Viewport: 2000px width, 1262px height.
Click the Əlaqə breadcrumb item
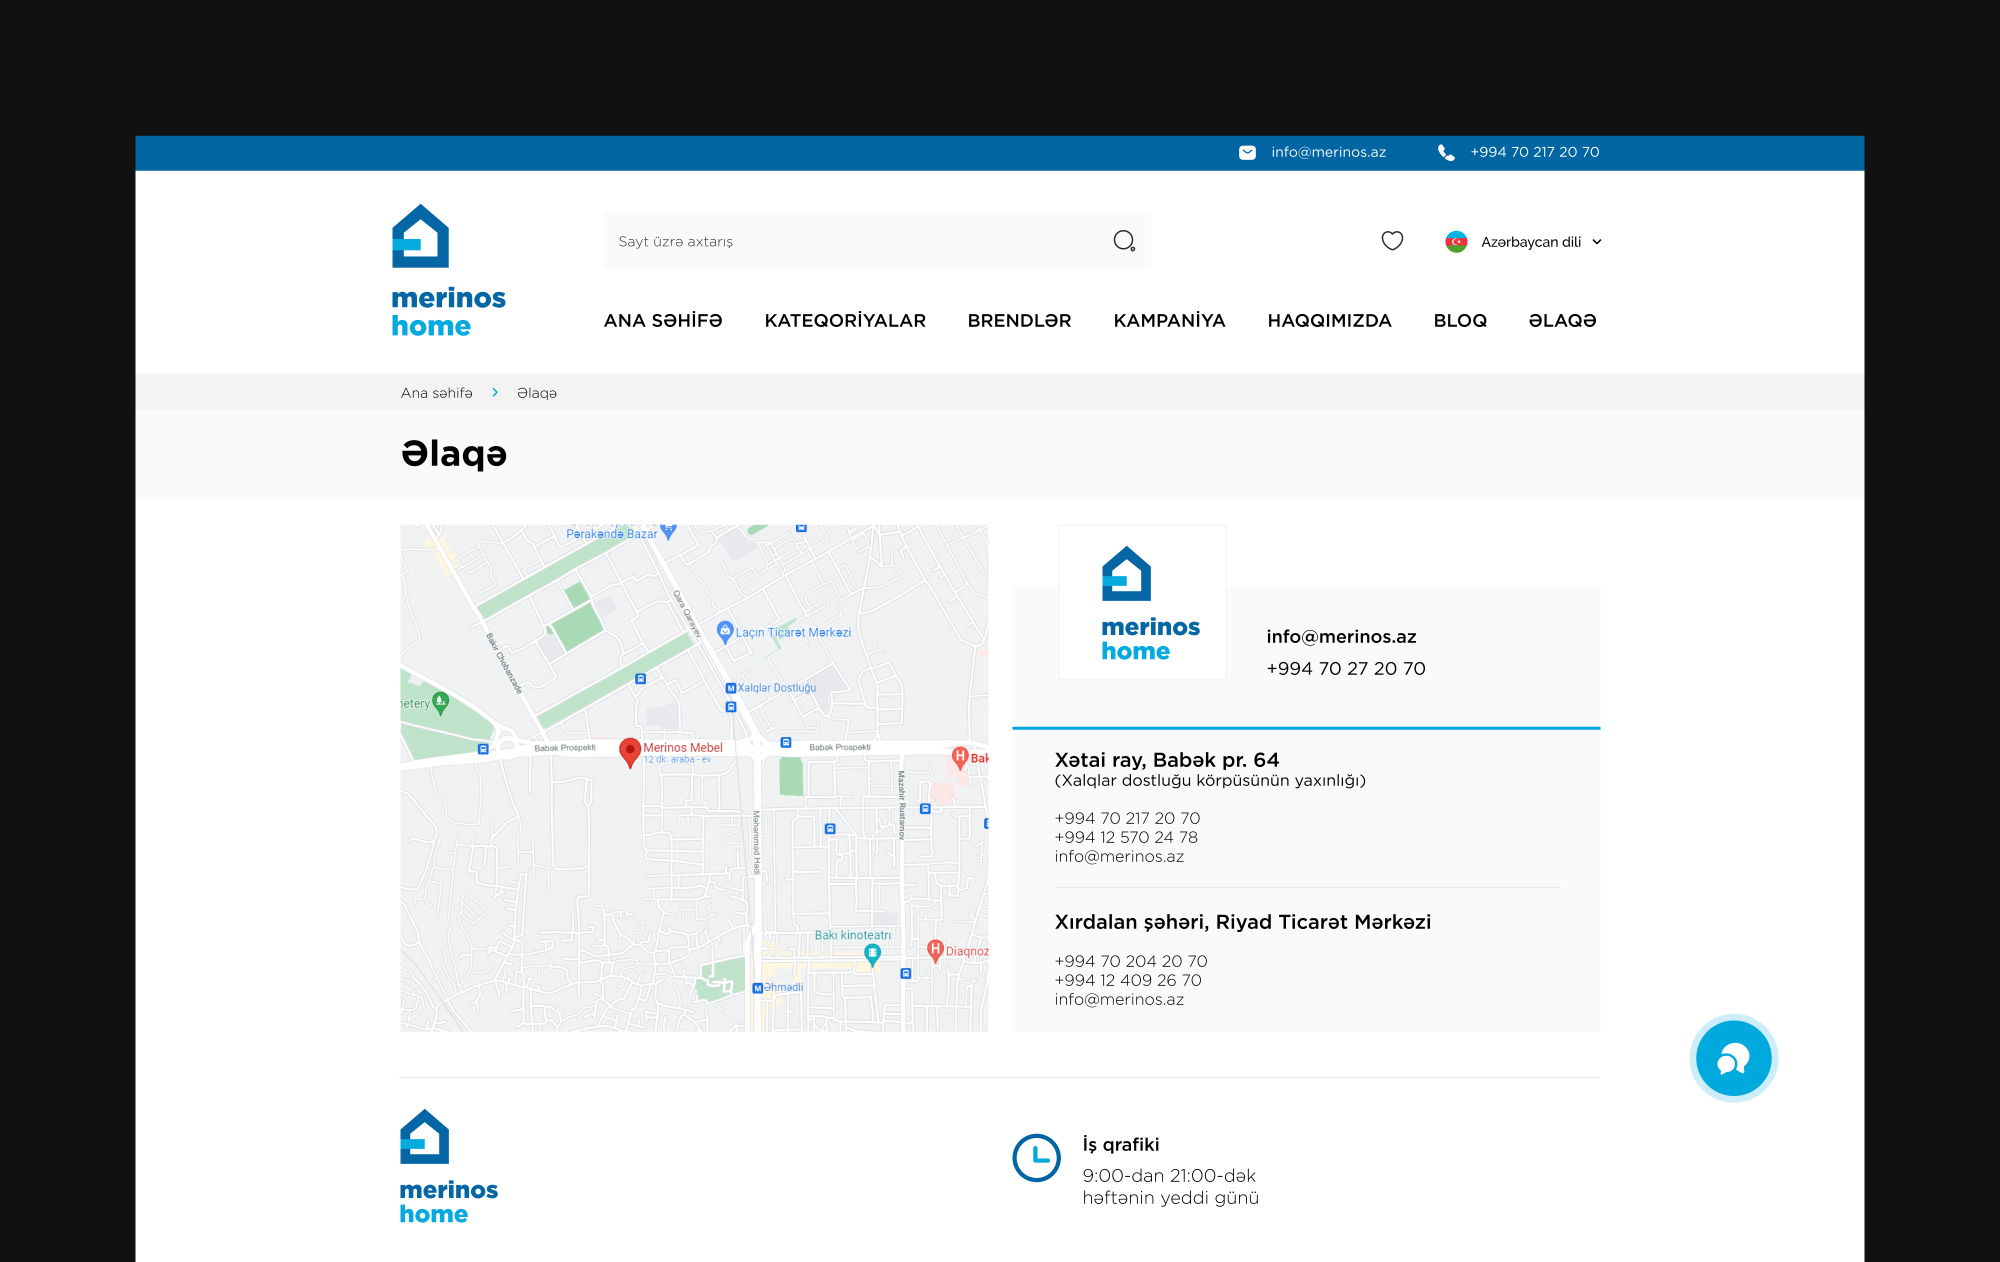pyautogui.click(x=537, y=393)
